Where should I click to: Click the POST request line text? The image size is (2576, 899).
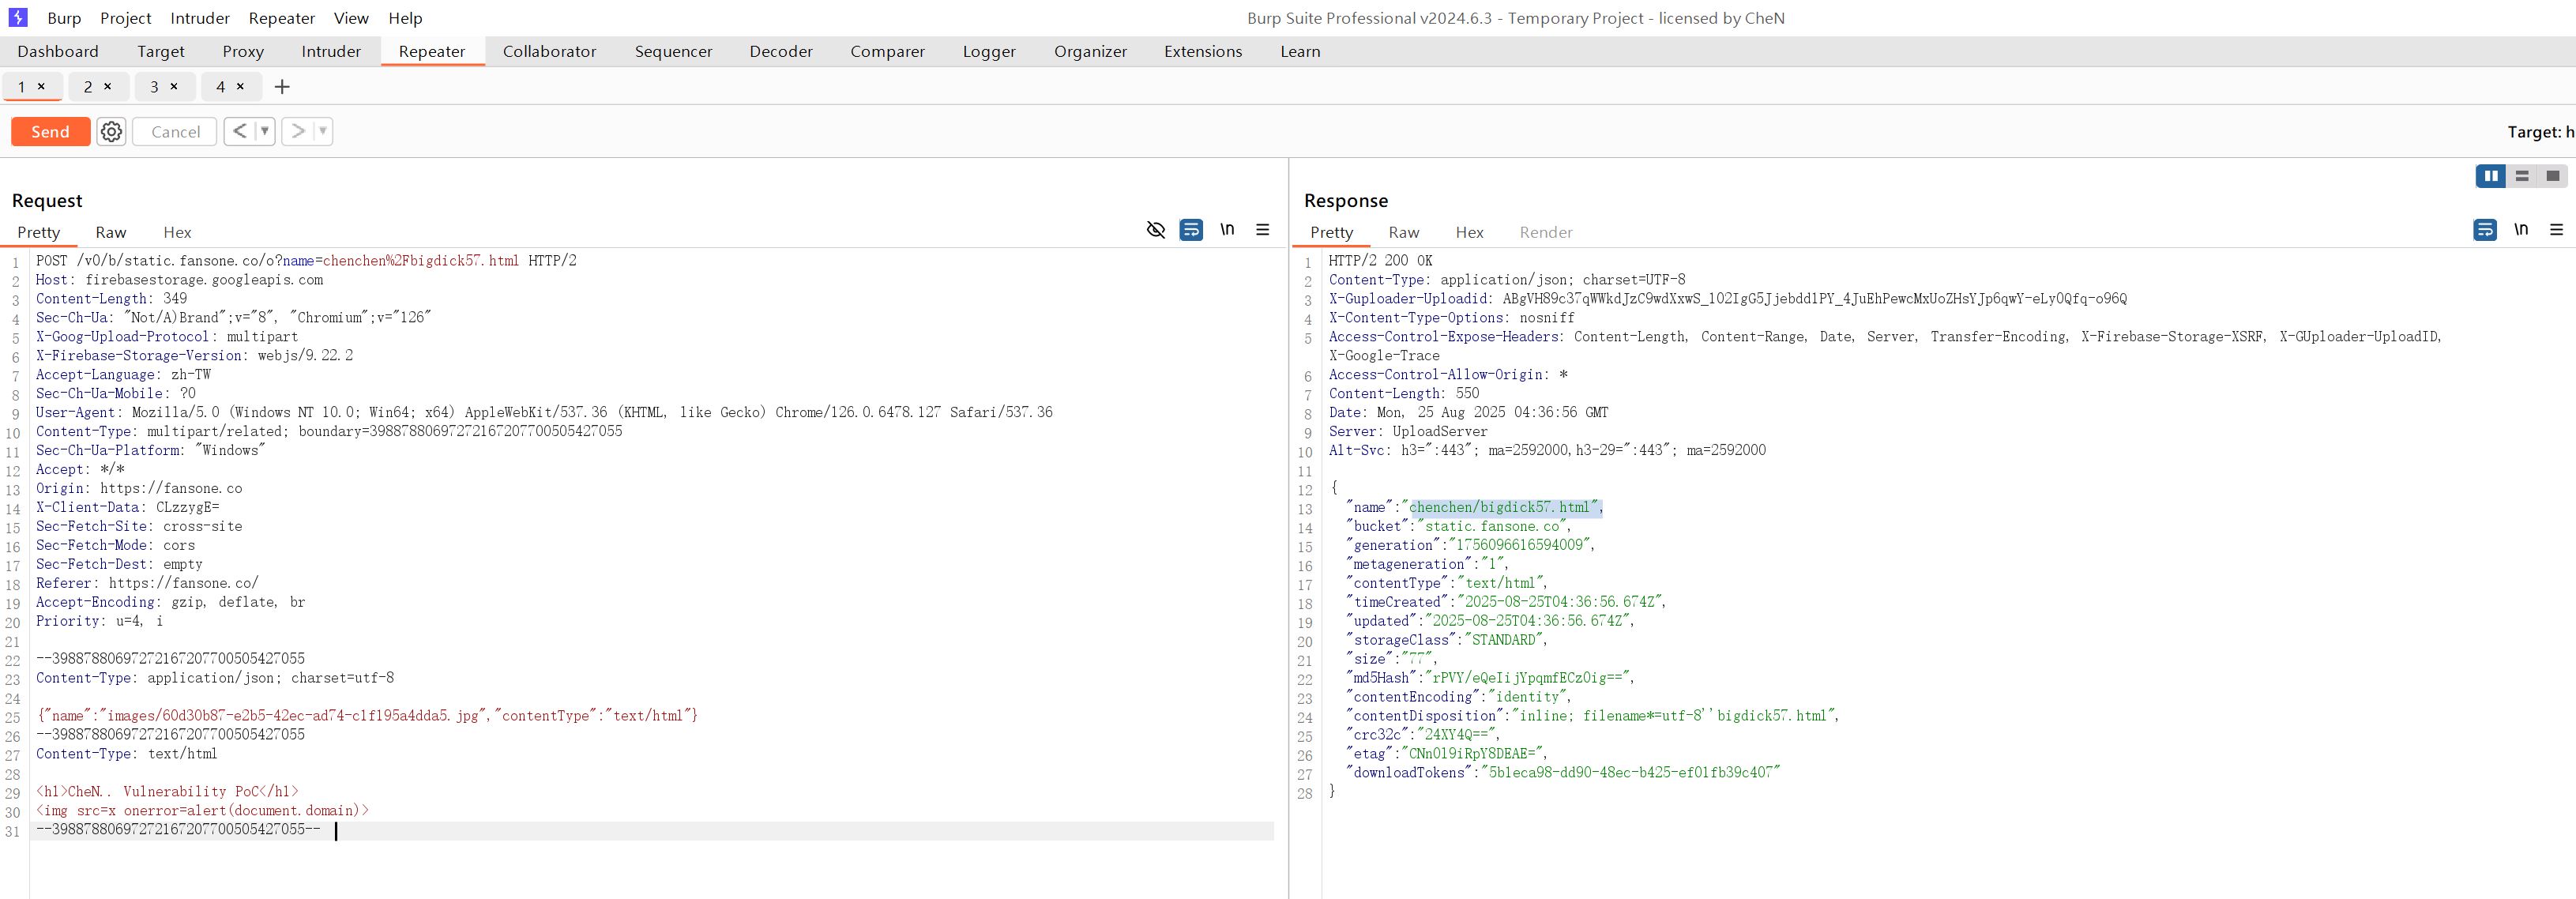[x=306, y=260]
